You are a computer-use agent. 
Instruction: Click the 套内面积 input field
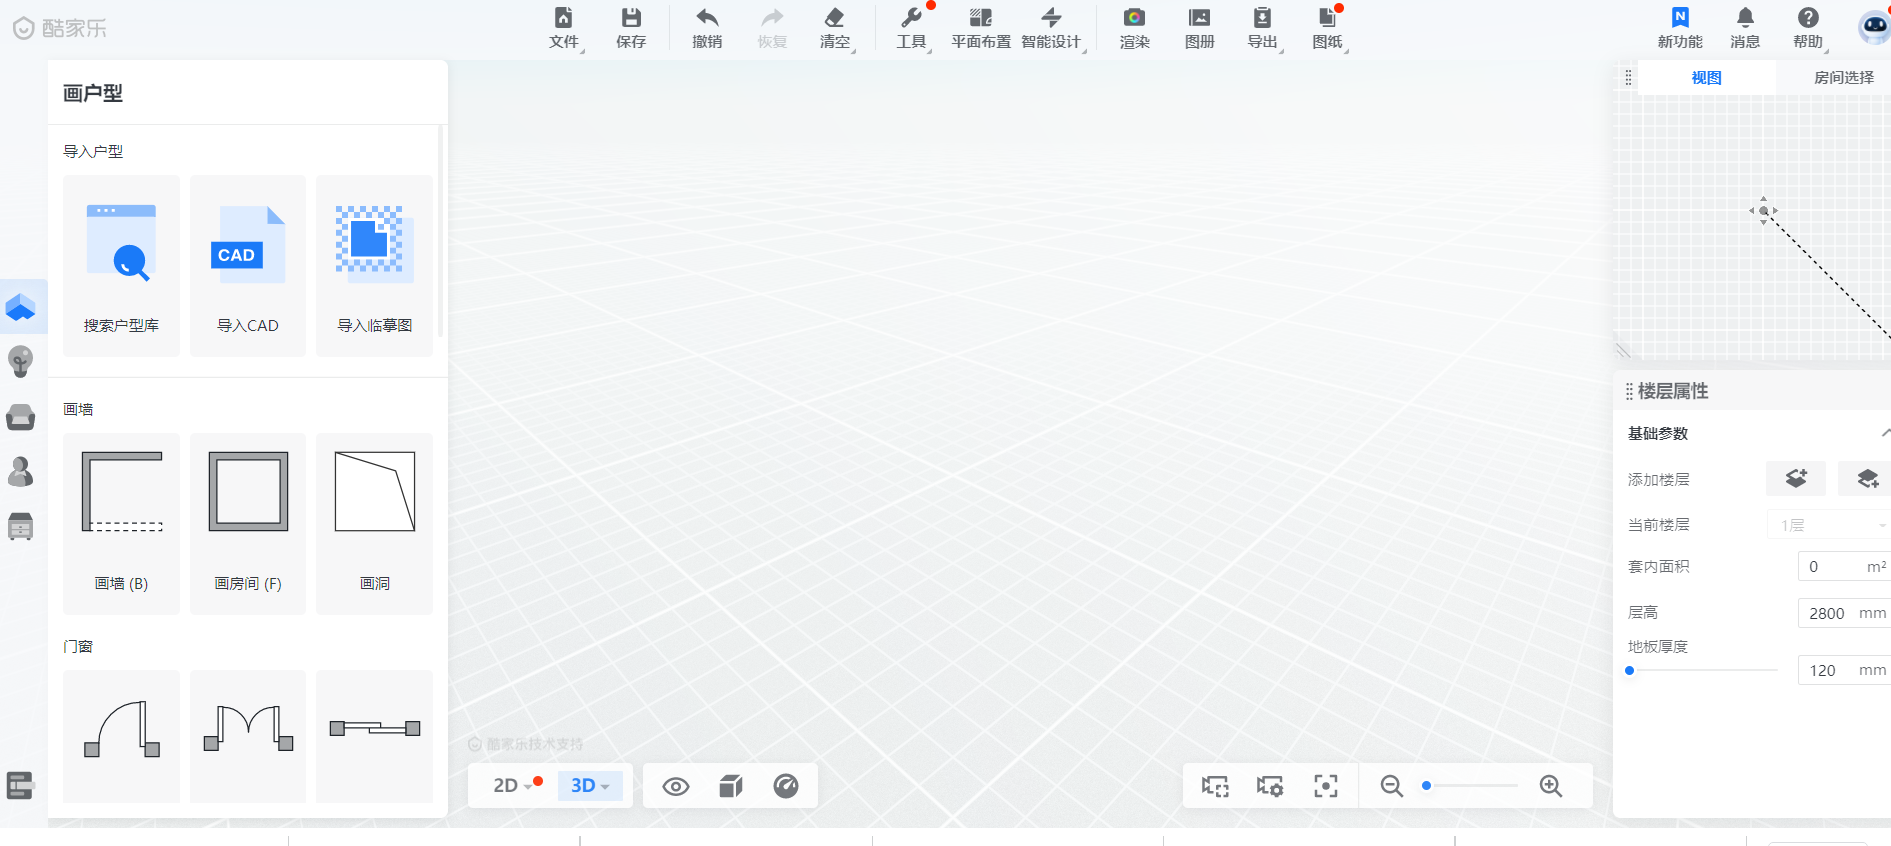click(x=1844, y=567)
